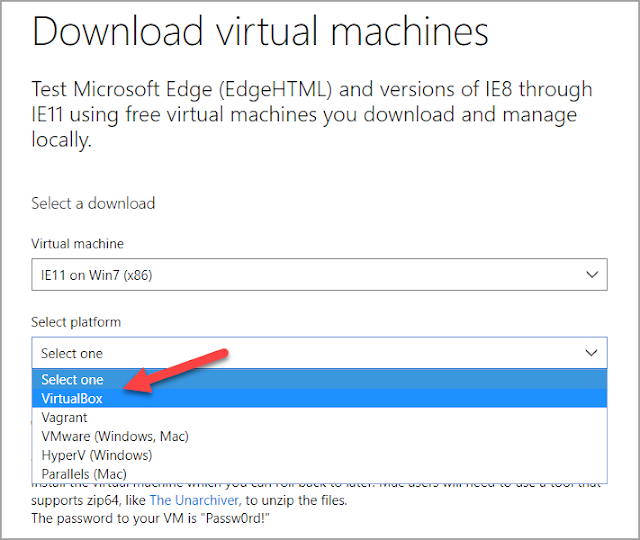The width and height of the screenshot is (640, 540).
Task: Click the Virtual machine dropdown chevron arrow
Action: 592,274
